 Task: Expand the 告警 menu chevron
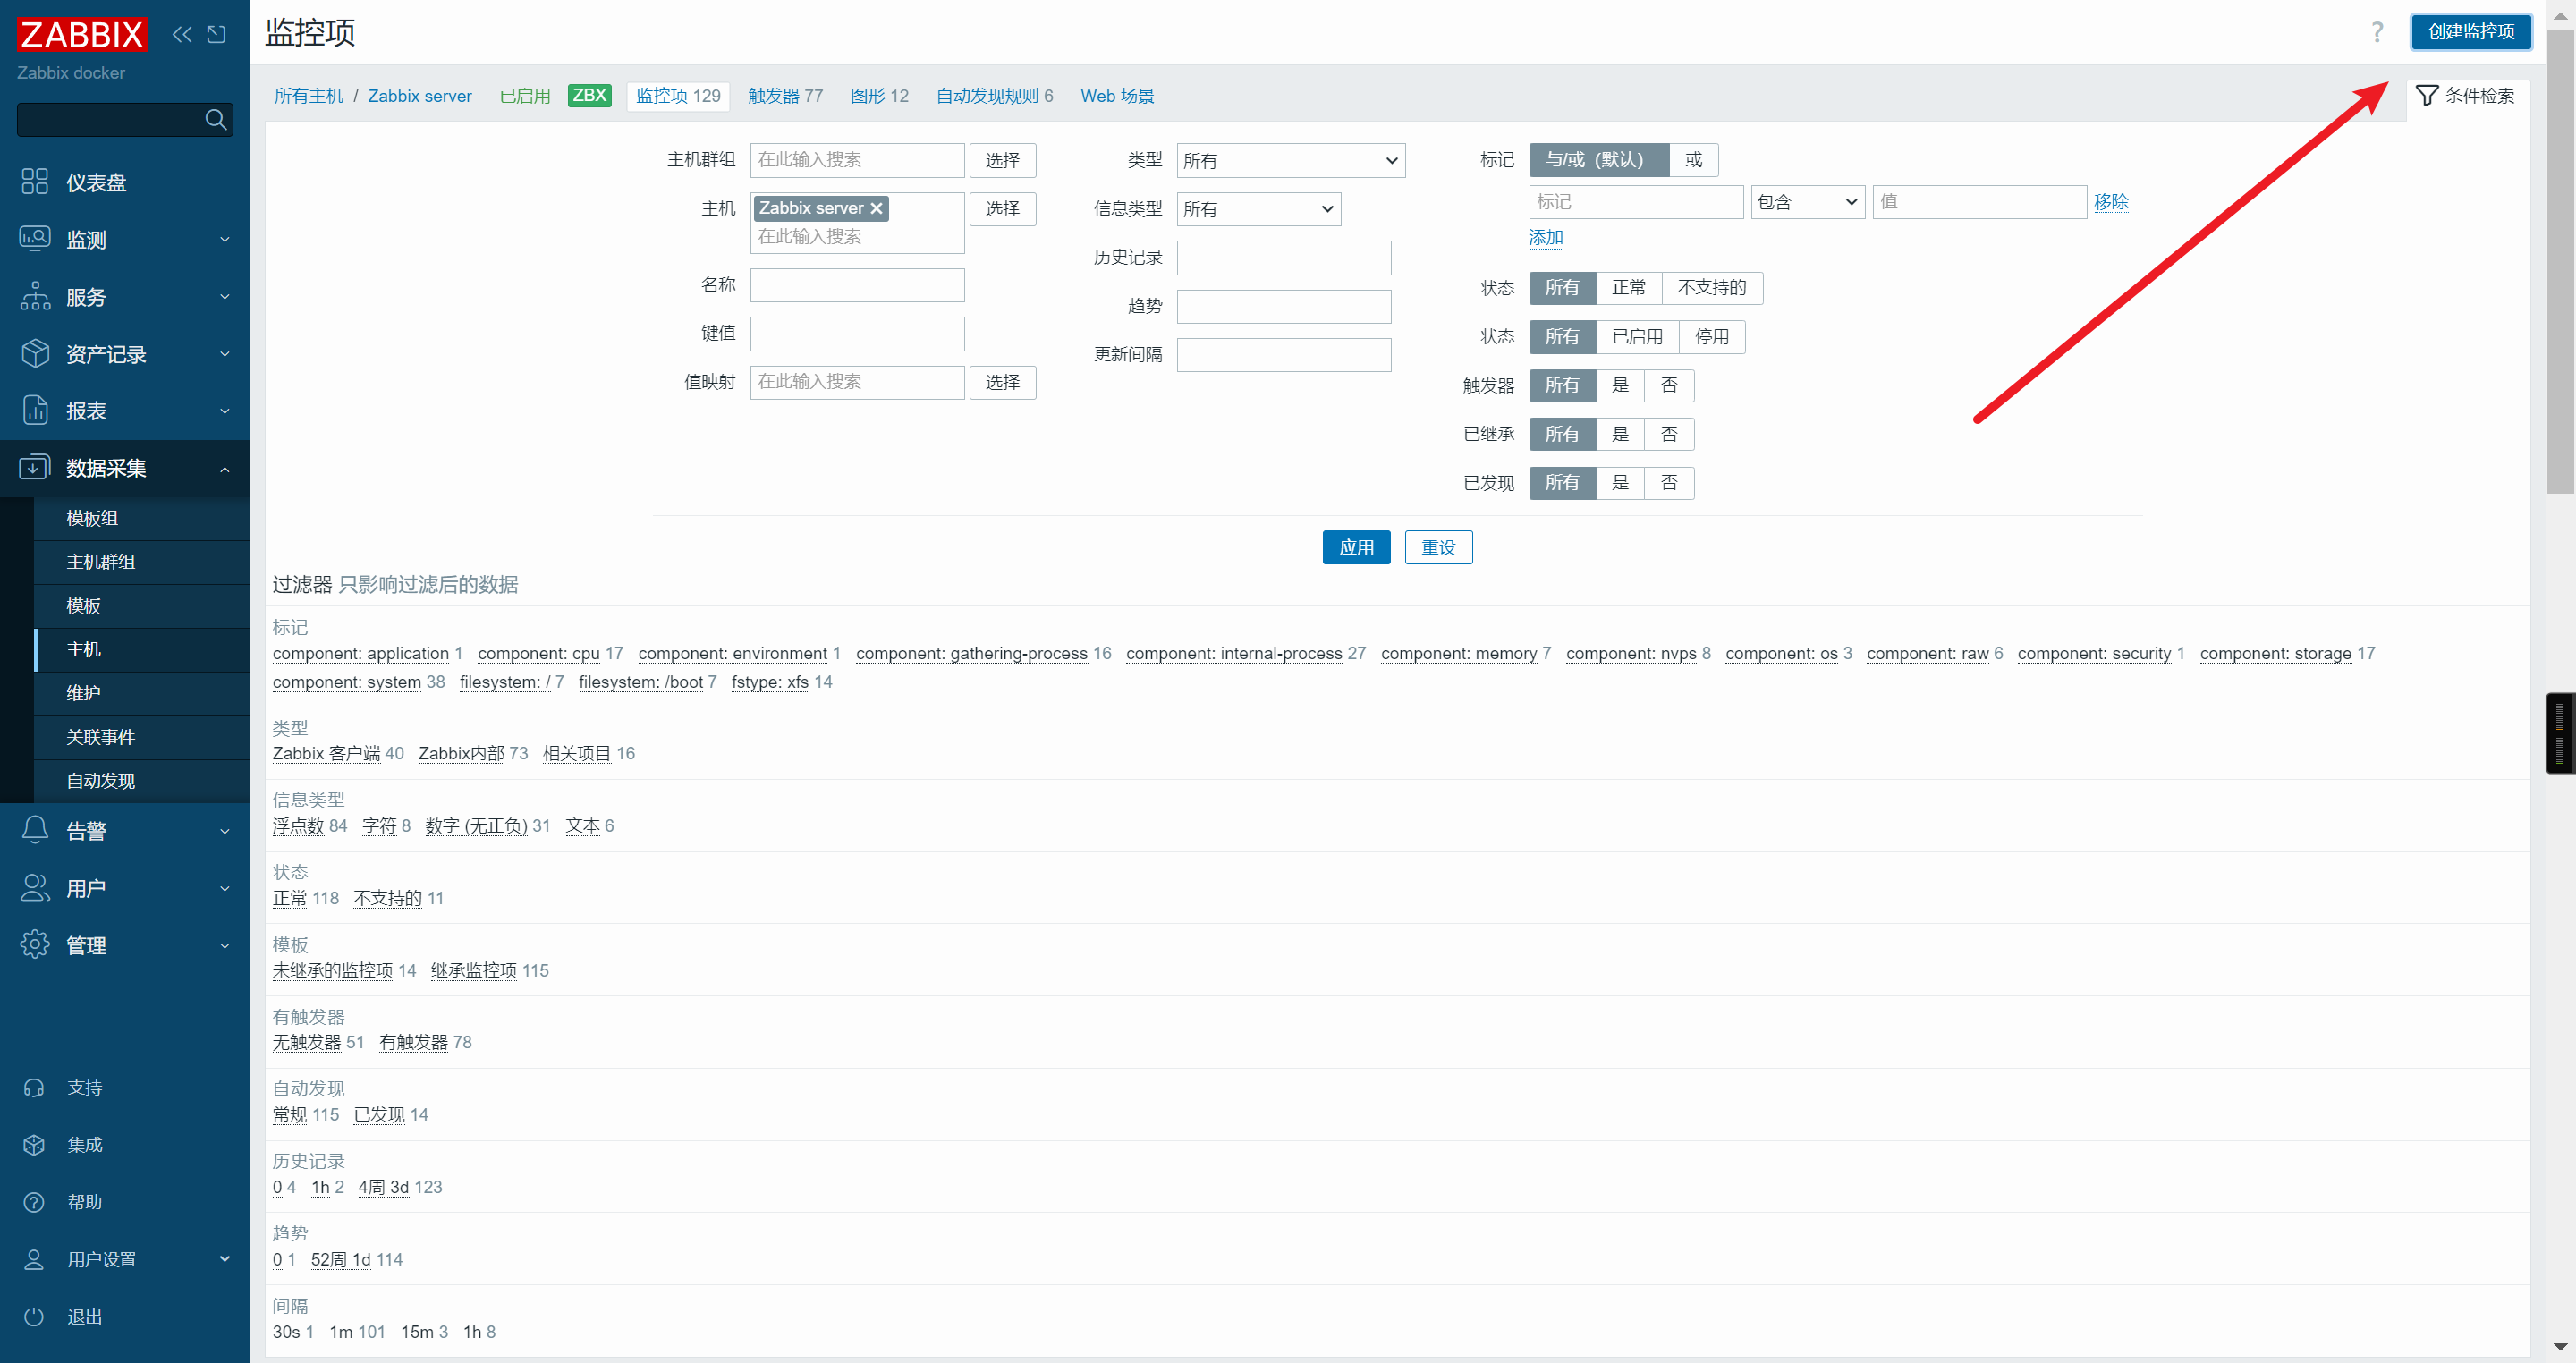point(225,831)
